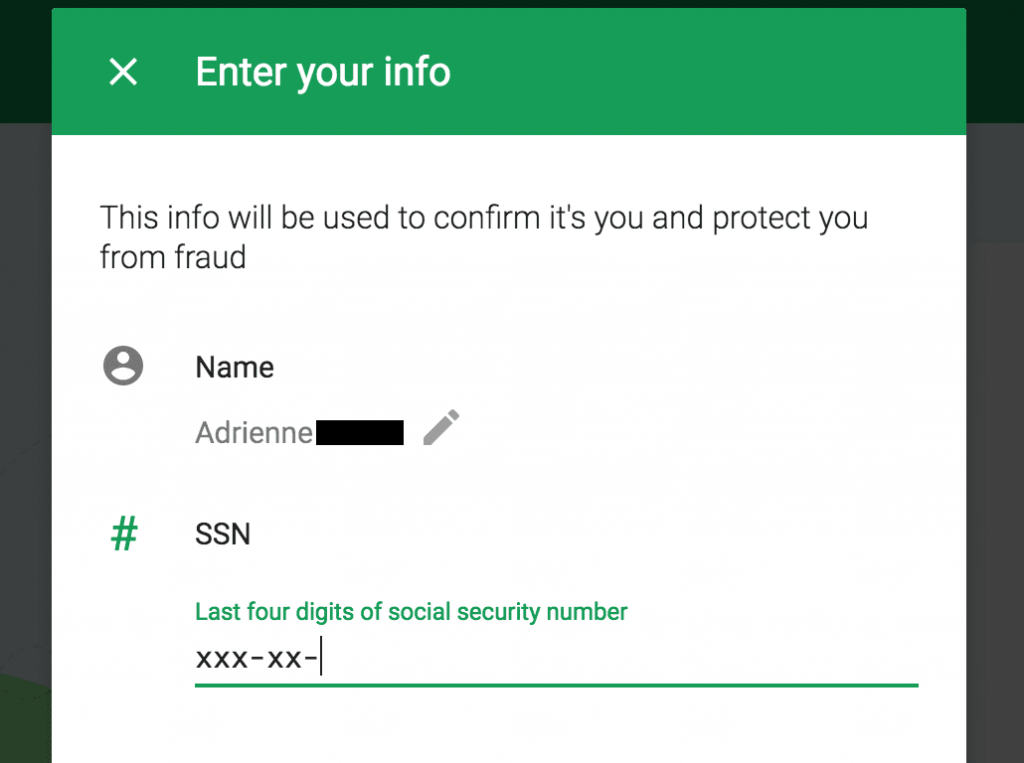Screen dimensions: 1024x763
Task: Select the name text "Adrienne"
Action: [254, 432]
